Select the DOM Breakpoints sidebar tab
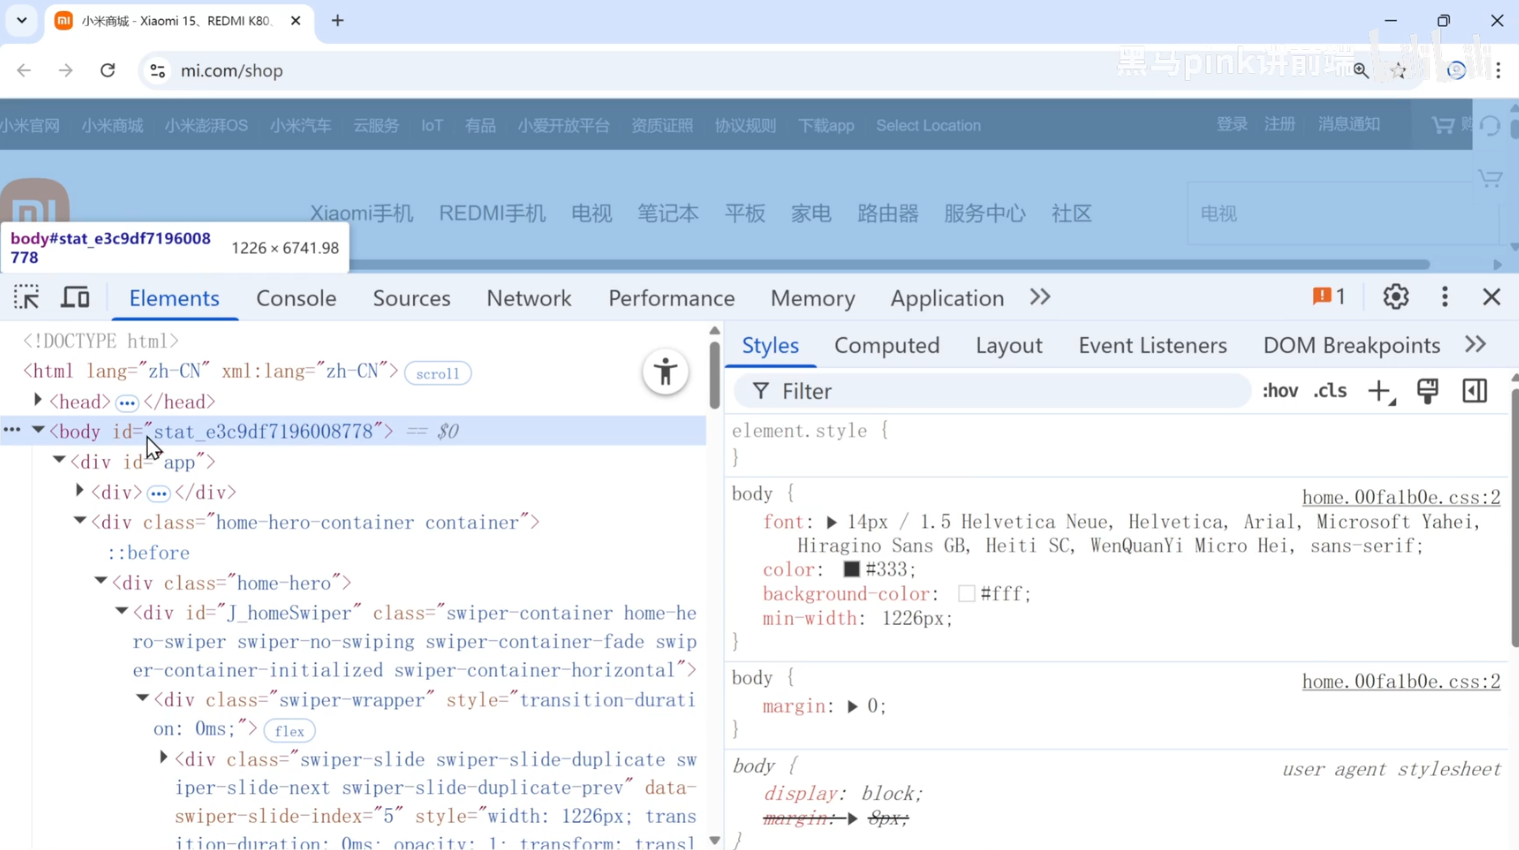 (1351, 345)
